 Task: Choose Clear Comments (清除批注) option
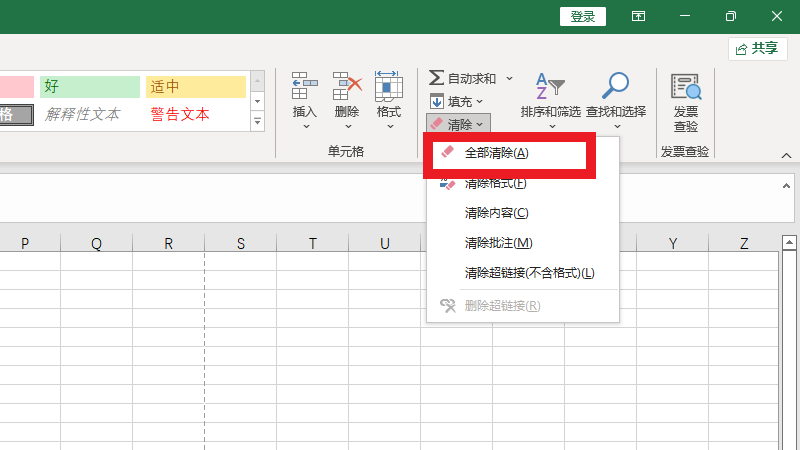[x=498, y=243]
